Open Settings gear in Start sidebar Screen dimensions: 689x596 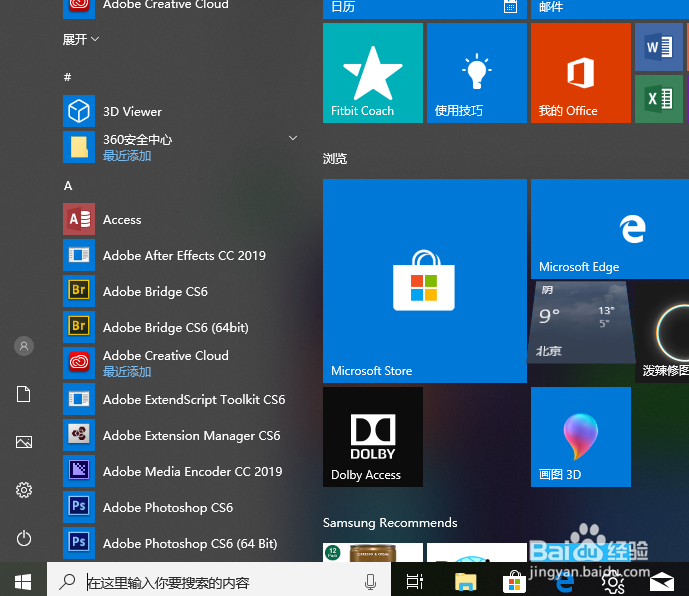[x=24, y=490]
